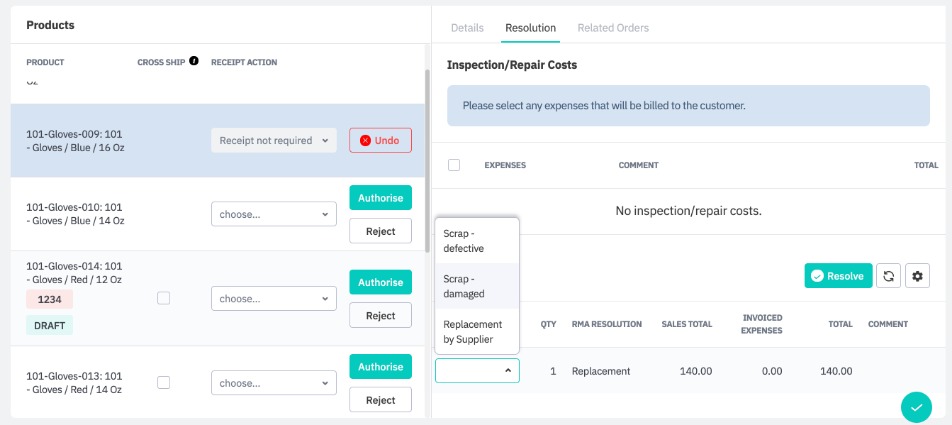Open the Related Orders tab
Screen dimensions: 952x425
(x=613, y=28)
